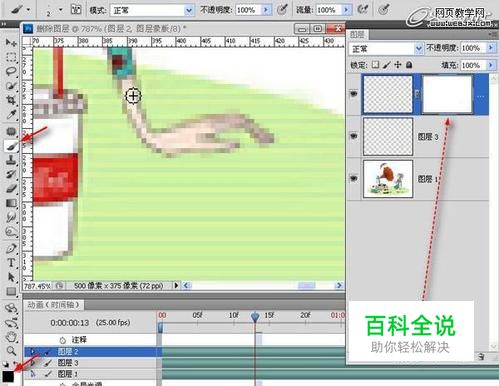Toggle visibility of 图层 3

coord(354,136)
